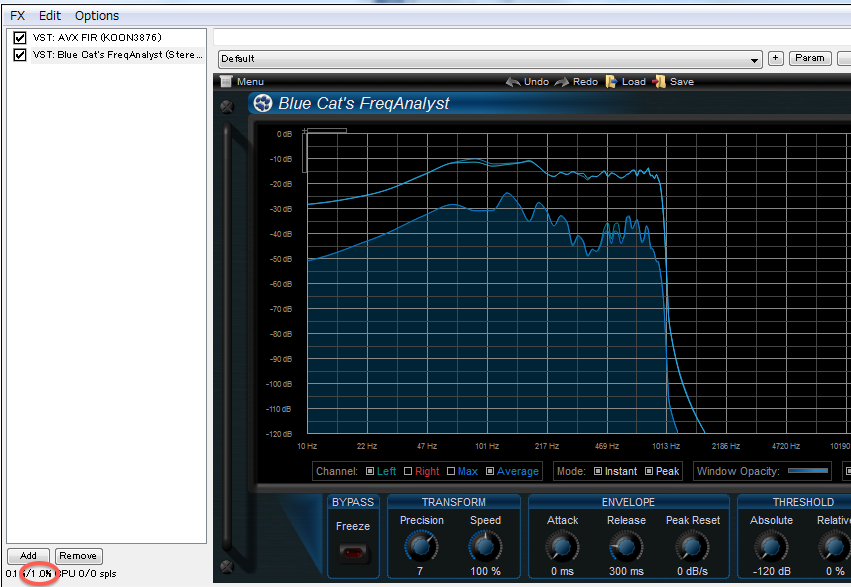851x587 pixels.
Task: Open the Default preset dropdown
Action: [x=490, y=59]
